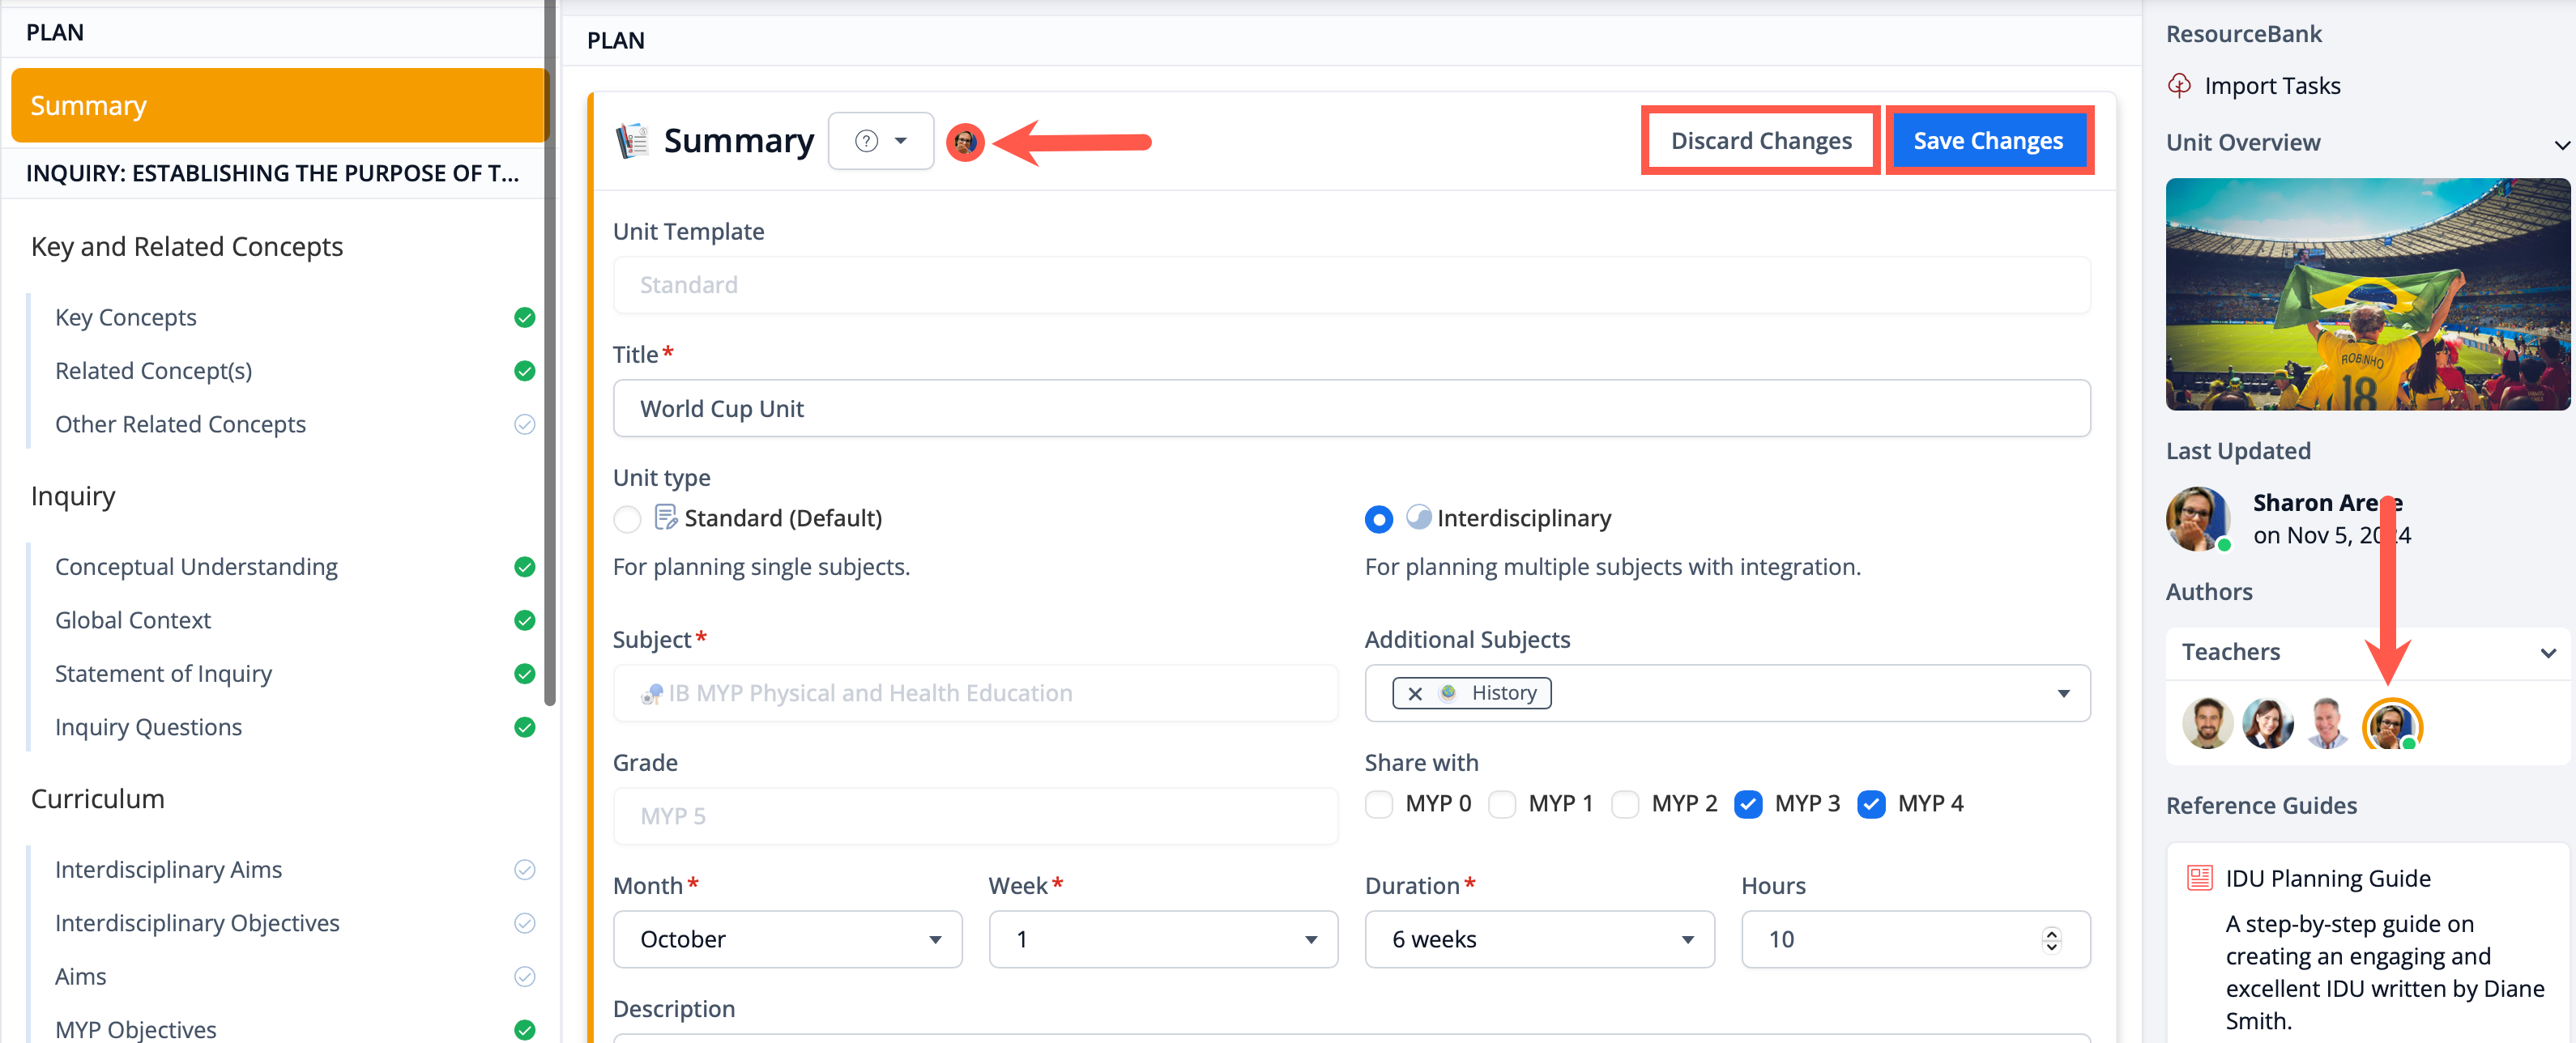Click the Discard Changes button
This screenshot has width=2576, height=1043.
pos(1760,141)
